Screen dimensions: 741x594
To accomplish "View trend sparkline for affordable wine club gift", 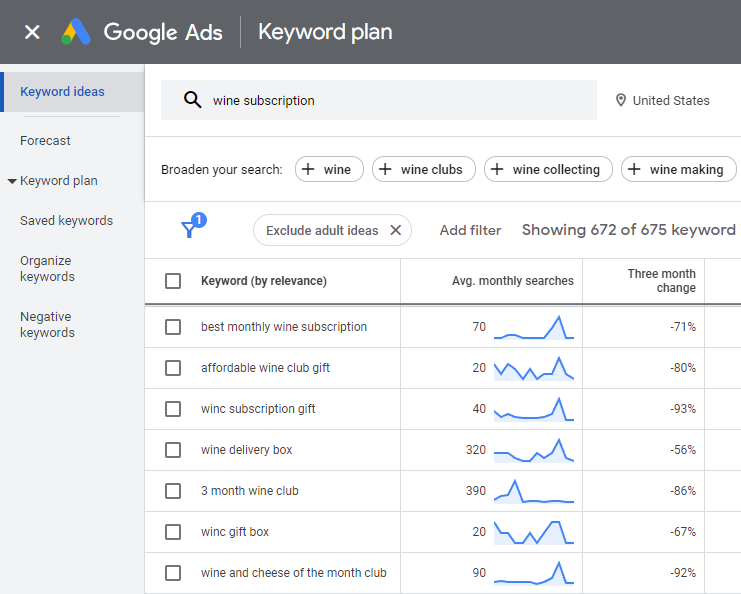I will click(x=534, y=368).
